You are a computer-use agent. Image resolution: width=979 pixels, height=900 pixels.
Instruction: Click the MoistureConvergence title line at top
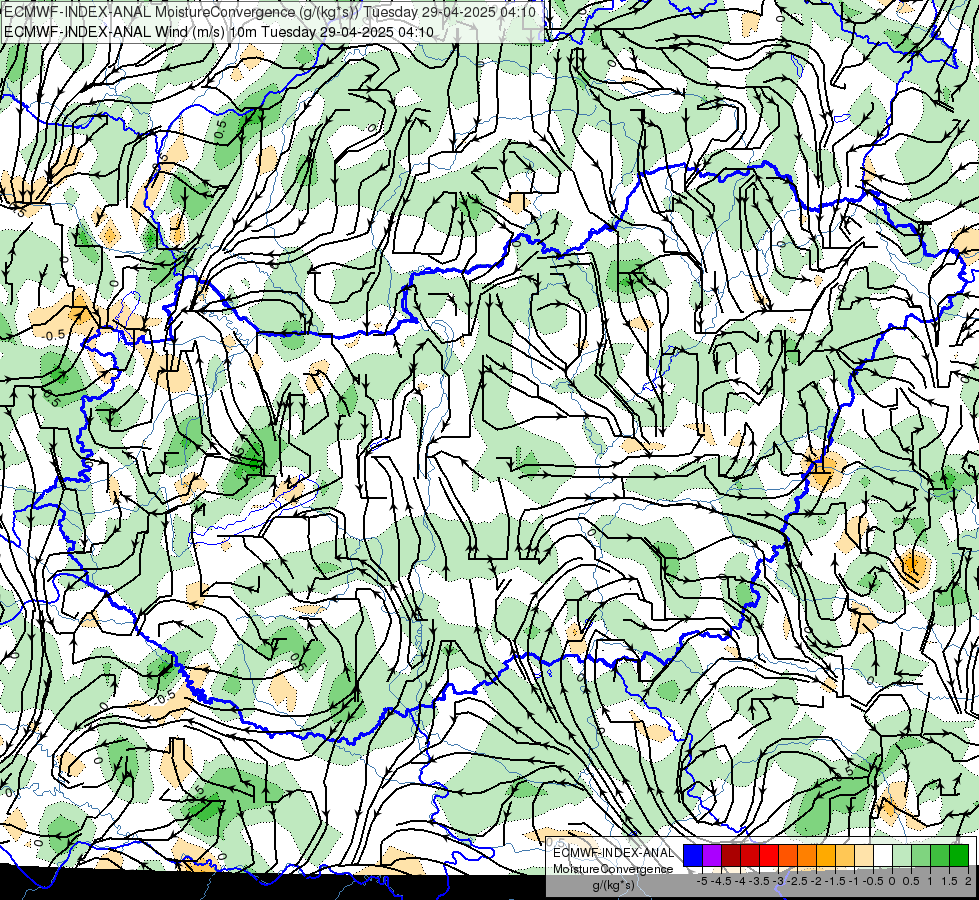pos(270,12)
